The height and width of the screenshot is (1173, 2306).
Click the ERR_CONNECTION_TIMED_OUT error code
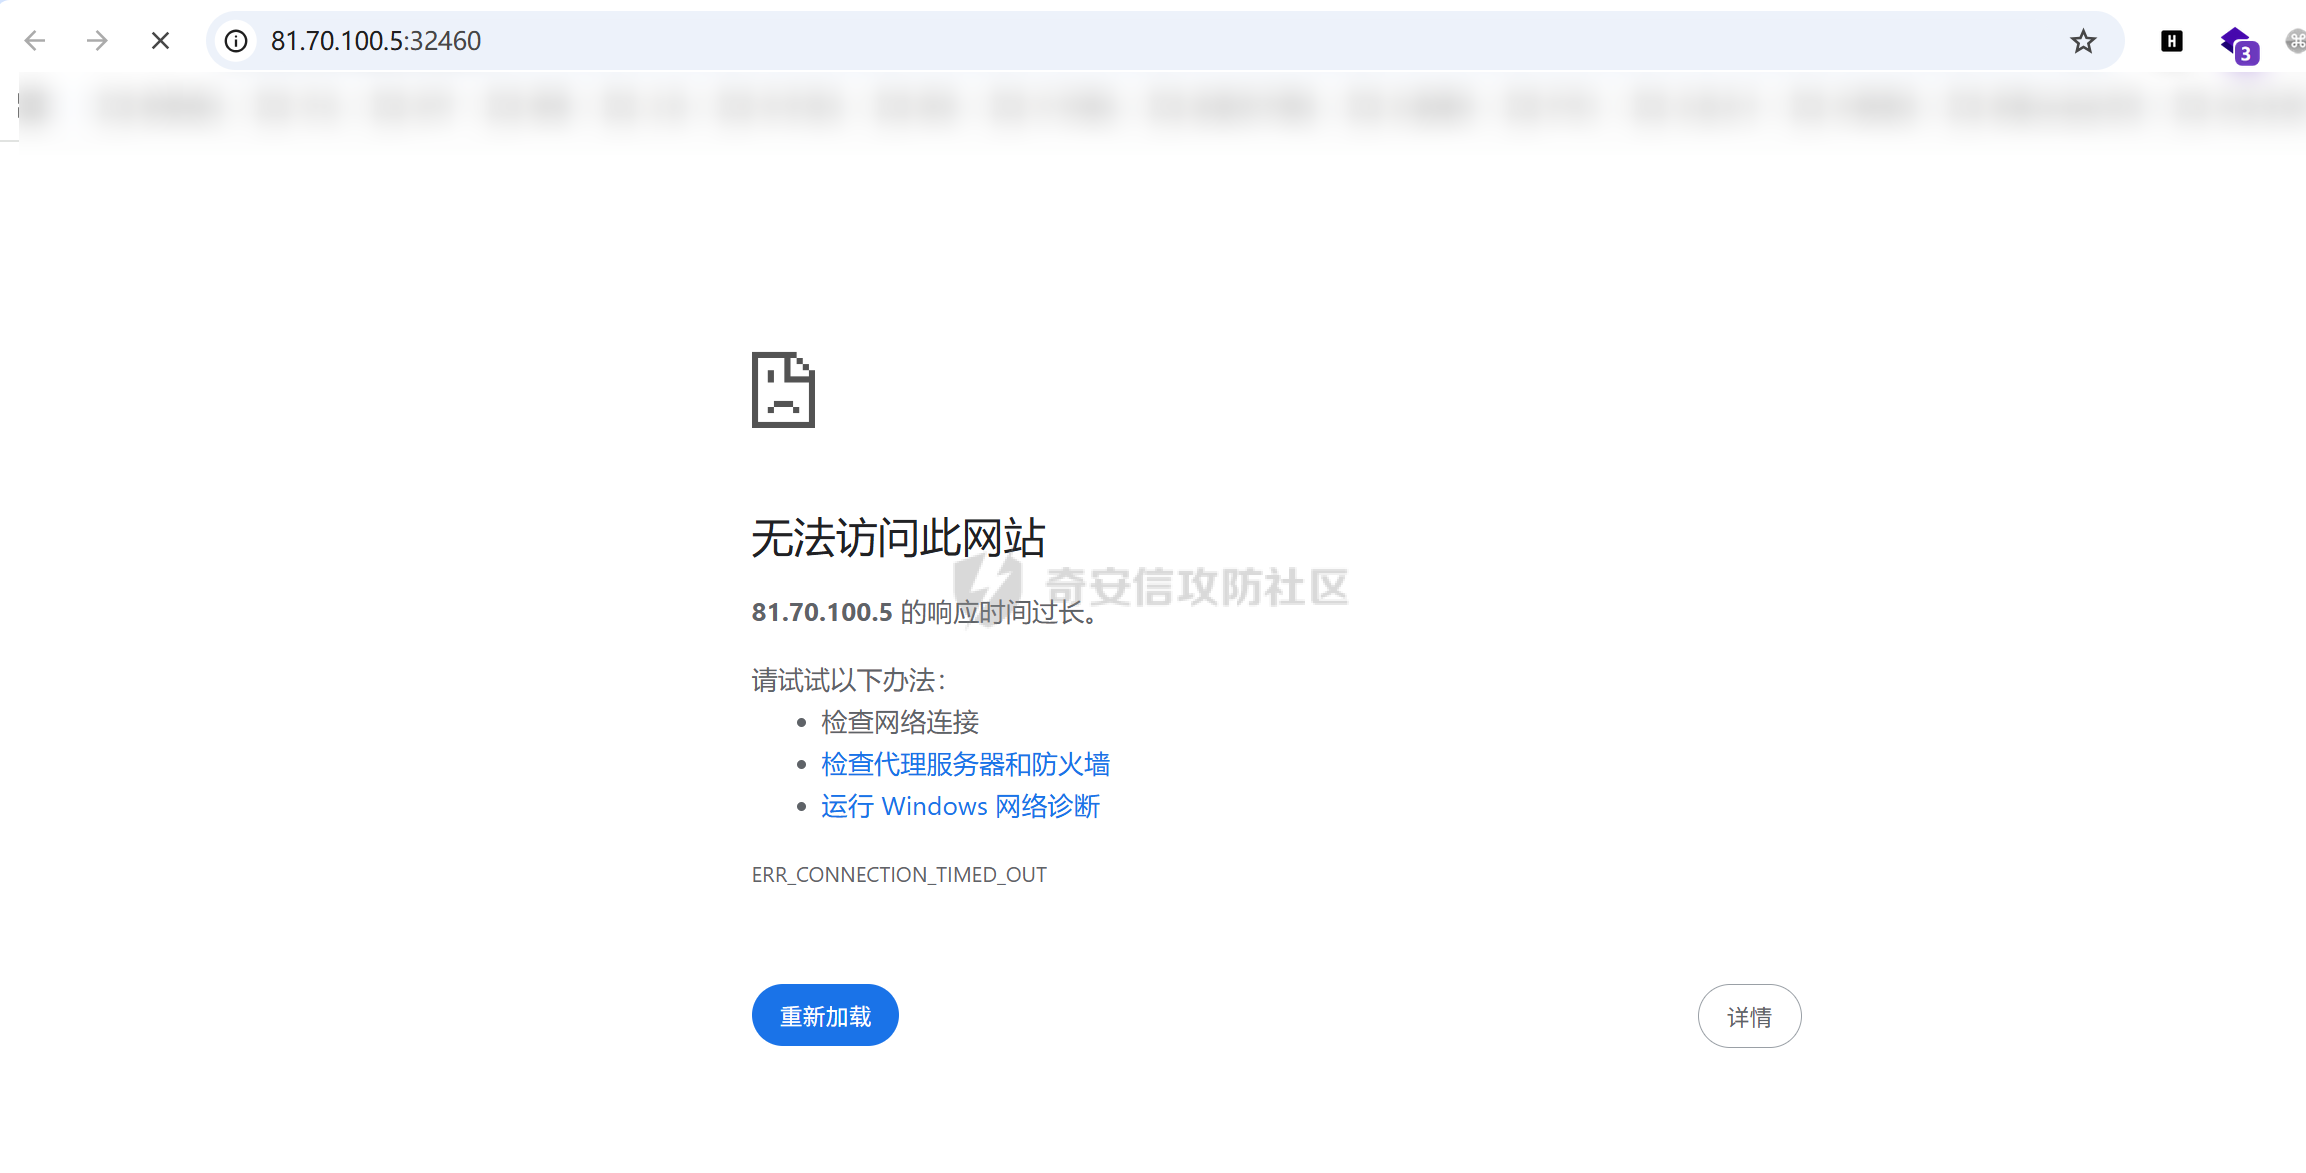pos(899,875)
